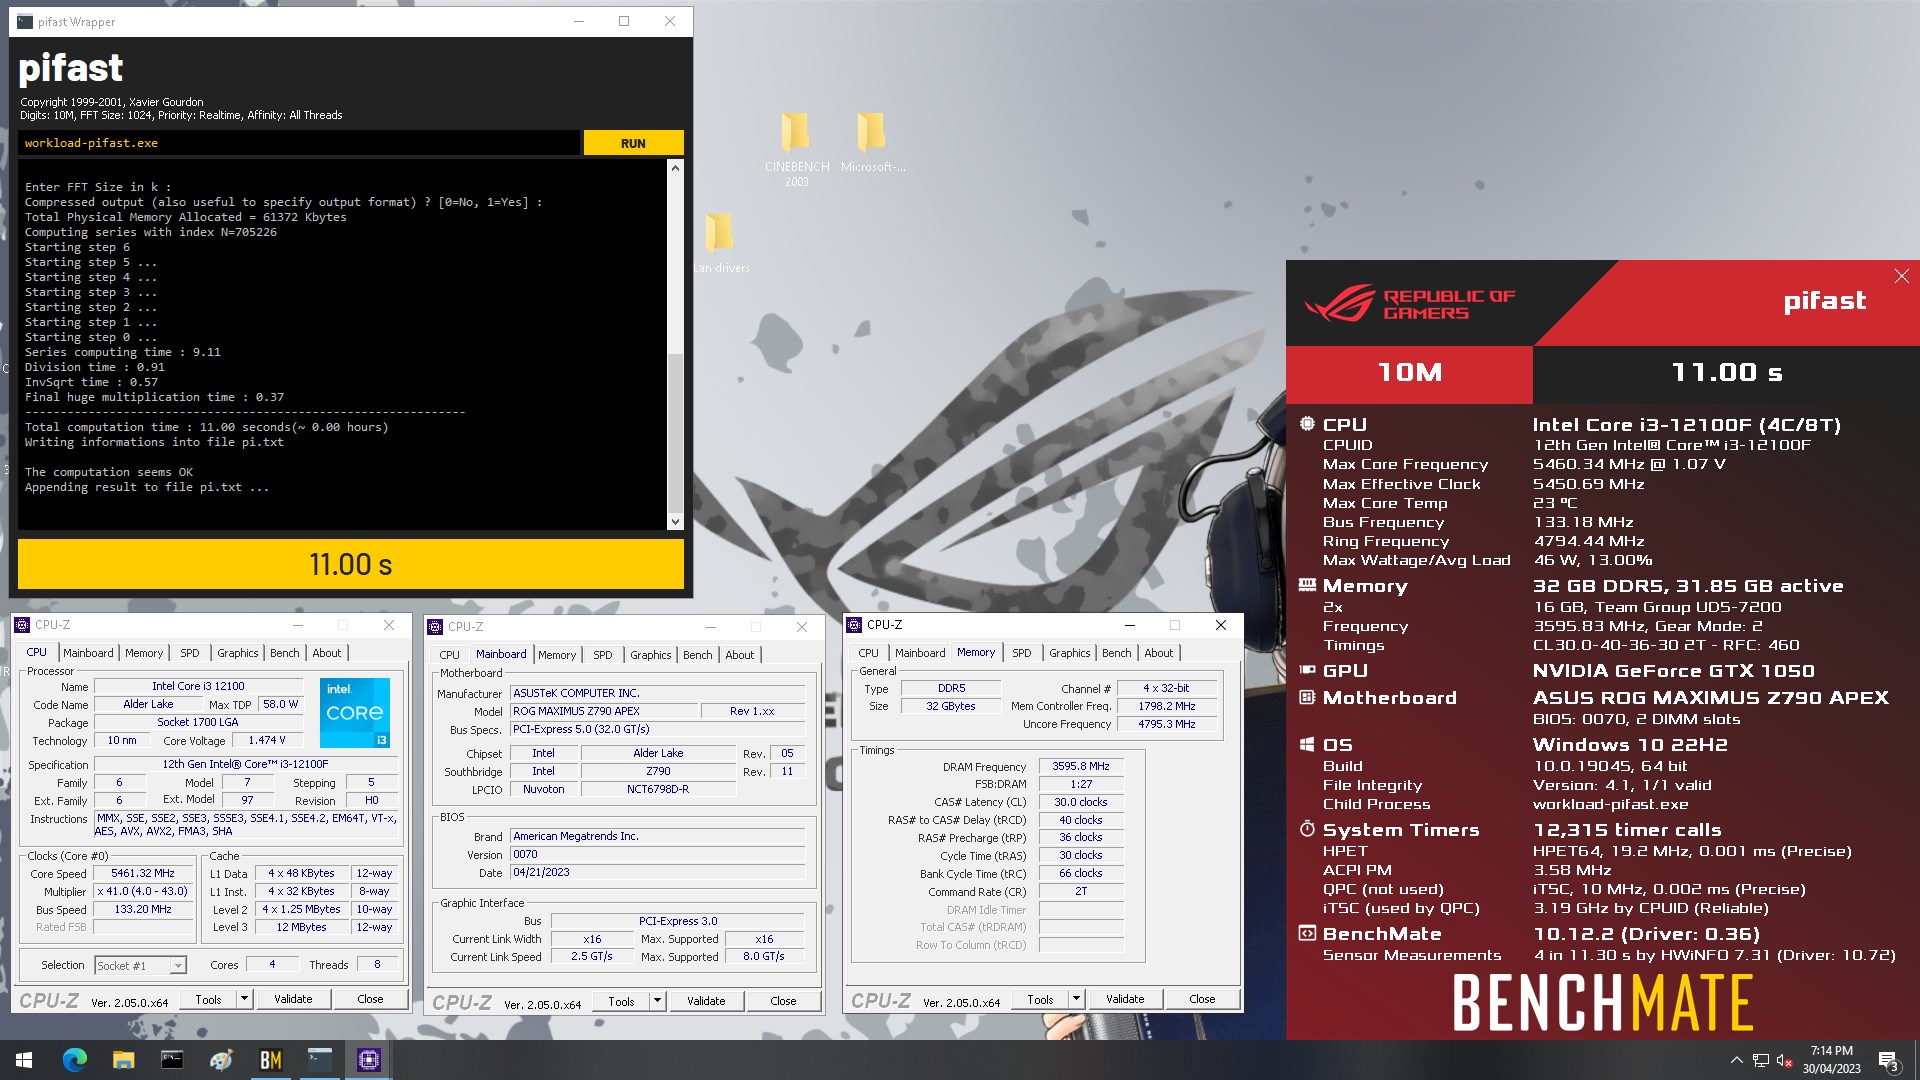
Task: Open the Microsoft desktop folder icon
Action: pos(872,142)
